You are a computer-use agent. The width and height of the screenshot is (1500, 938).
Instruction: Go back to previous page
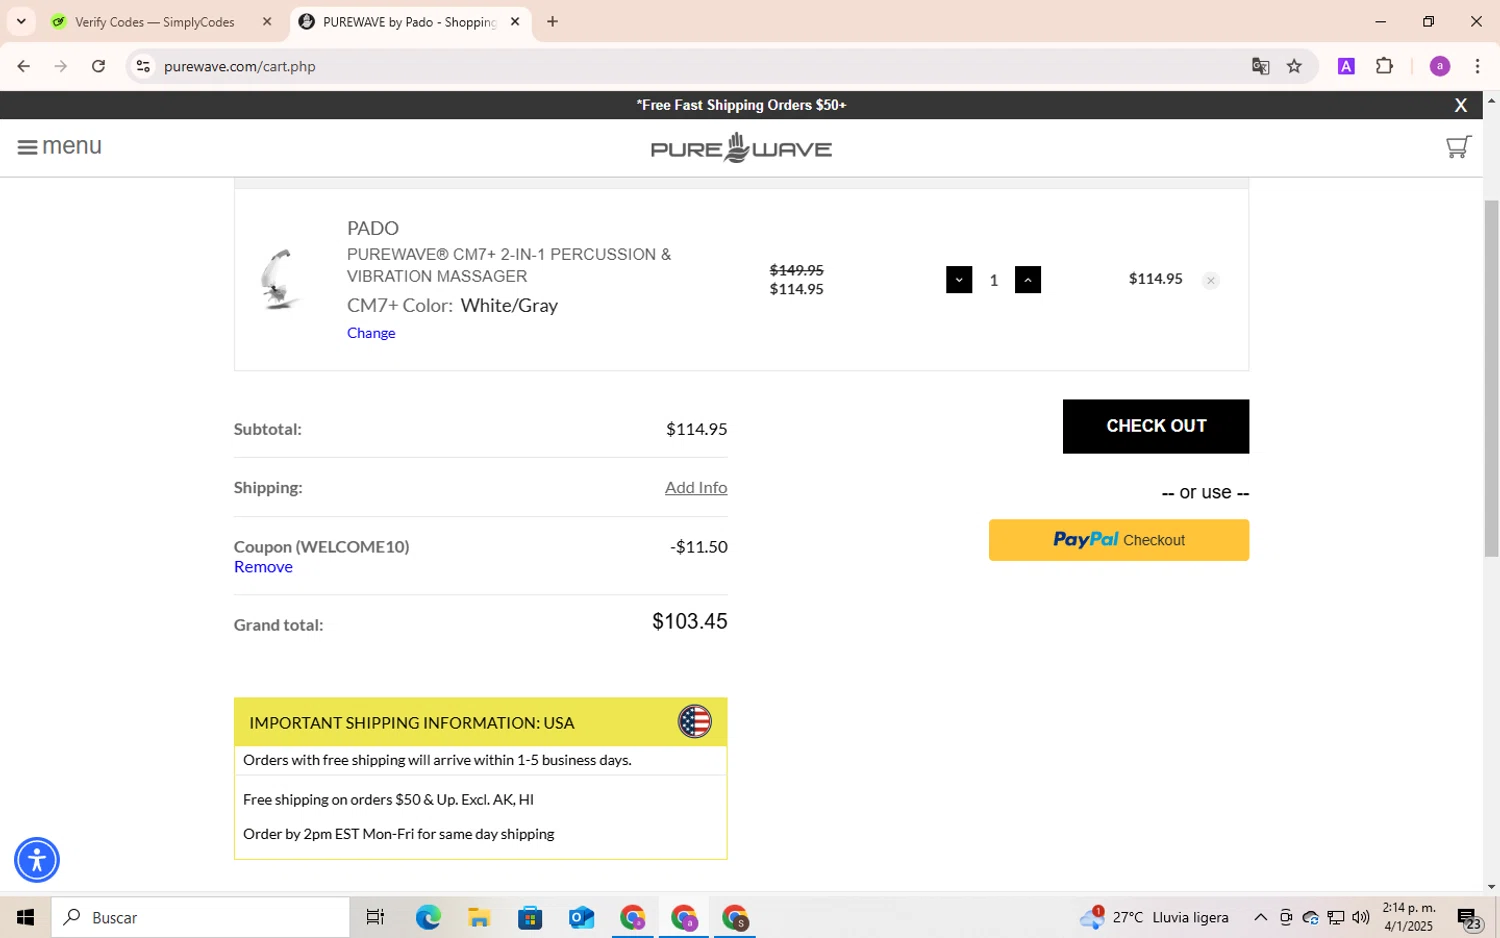coord(23,66)
